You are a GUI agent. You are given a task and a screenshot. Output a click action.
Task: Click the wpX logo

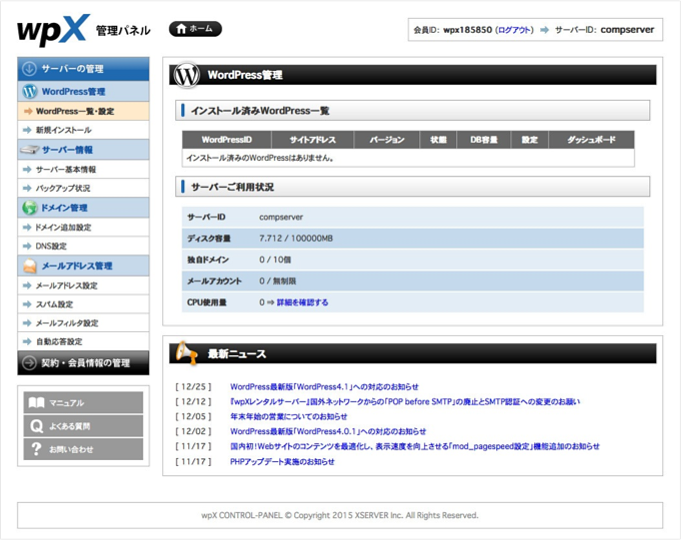pos(53,30)
